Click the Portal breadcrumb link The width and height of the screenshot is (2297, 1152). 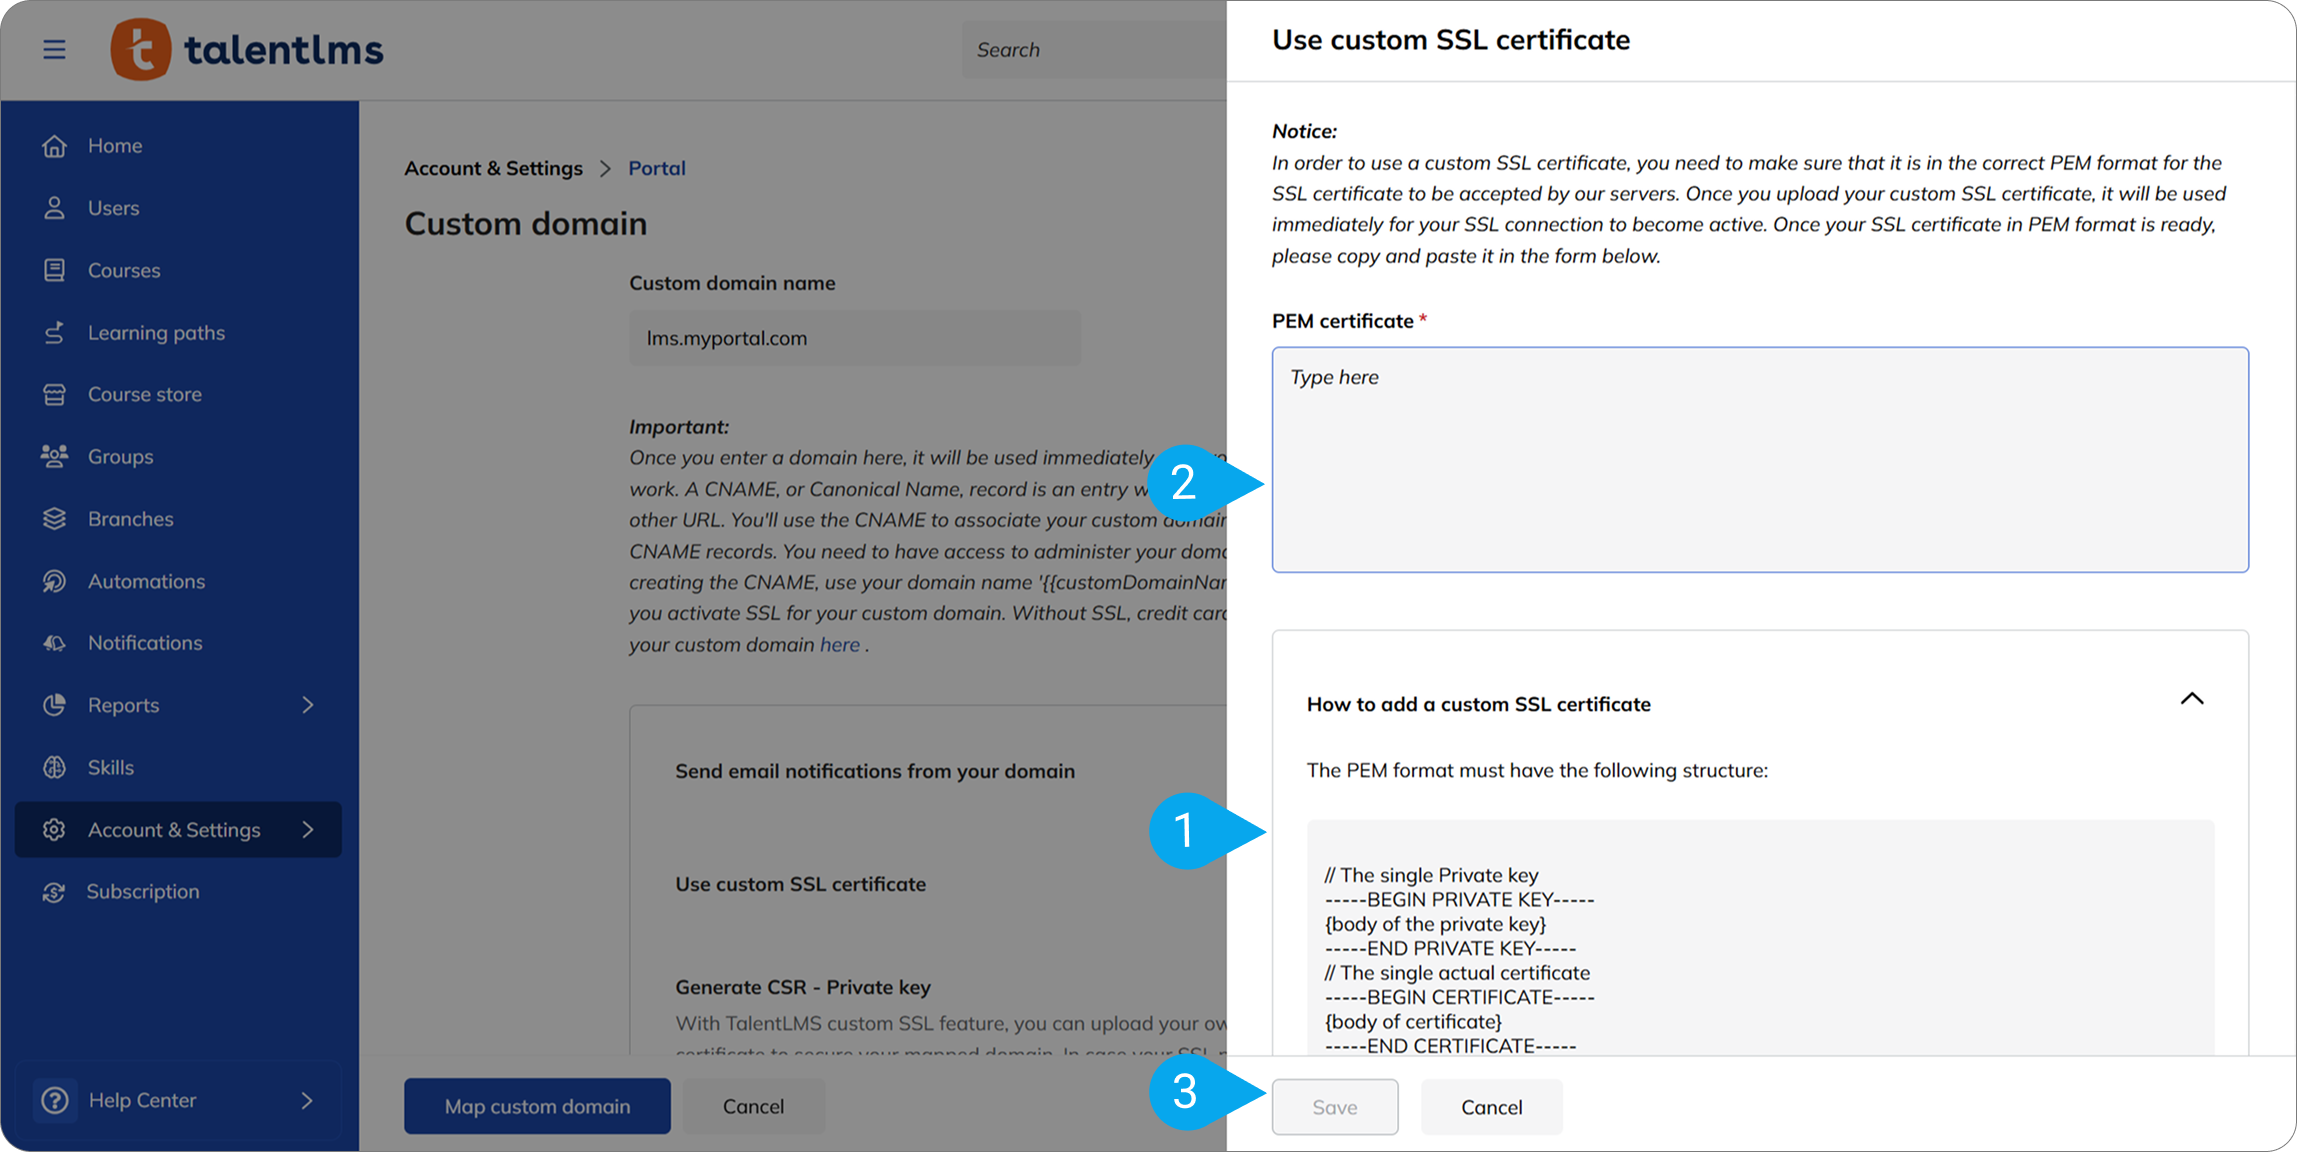(x=656, y=168)
